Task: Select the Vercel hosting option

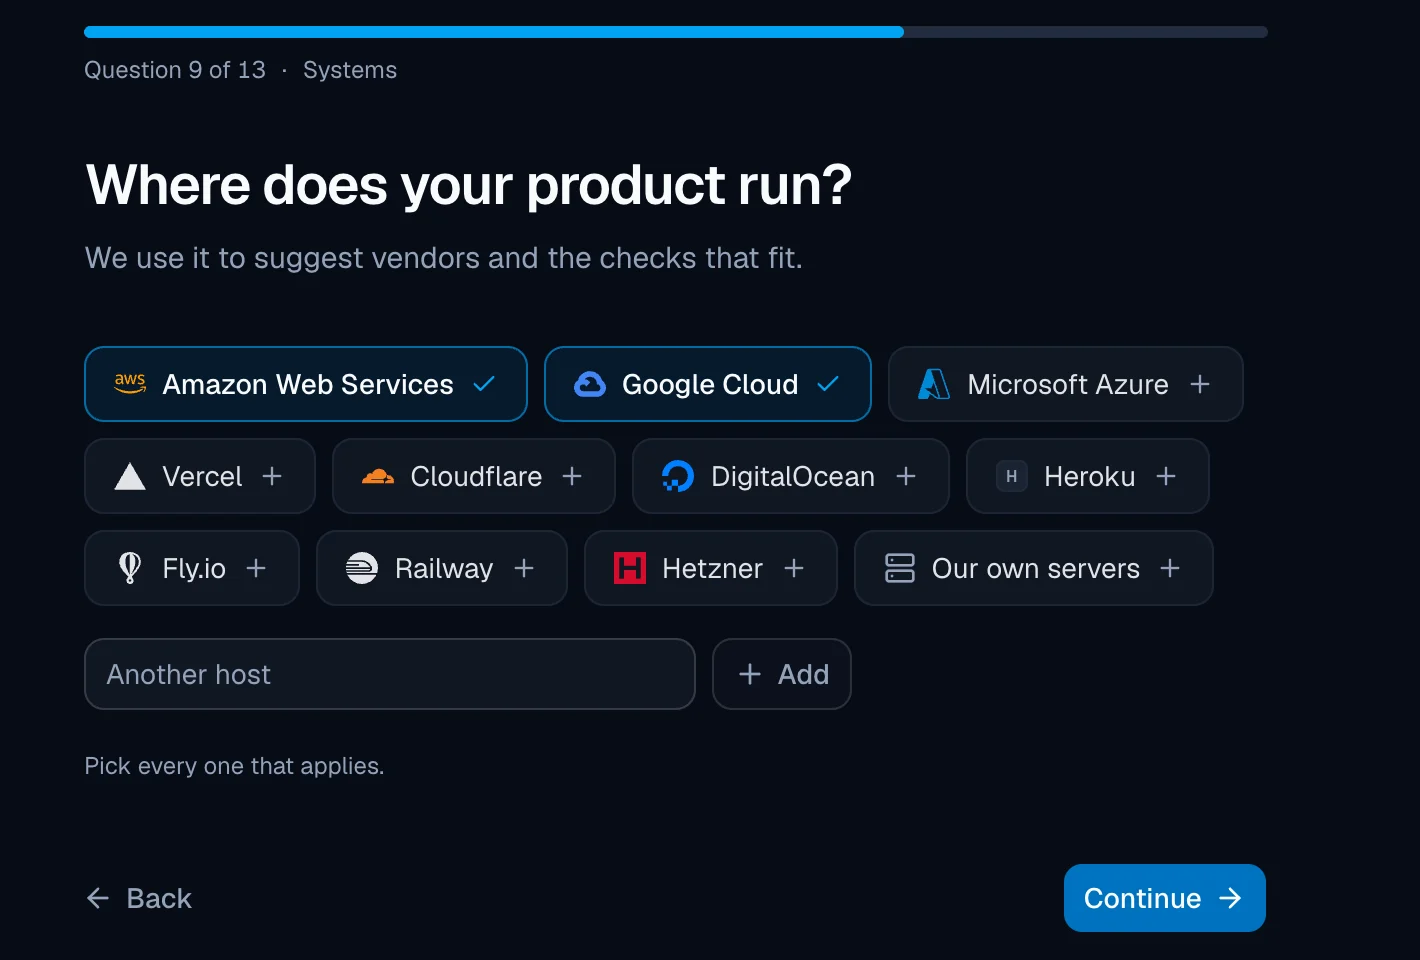Action: pyautogui.click(x=200, y=476)
